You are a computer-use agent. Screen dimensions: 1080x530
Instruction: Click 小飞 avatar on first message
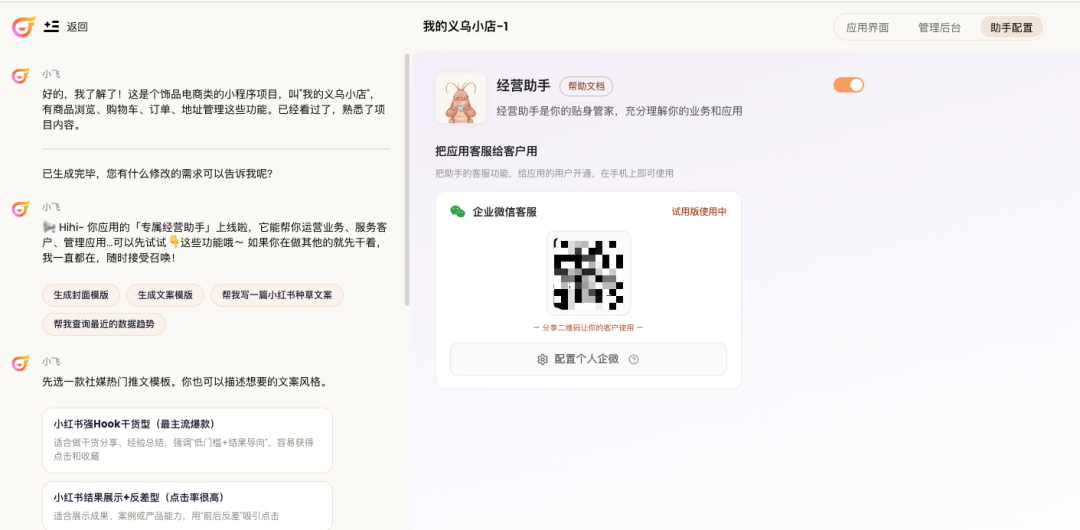pos(21,75)
